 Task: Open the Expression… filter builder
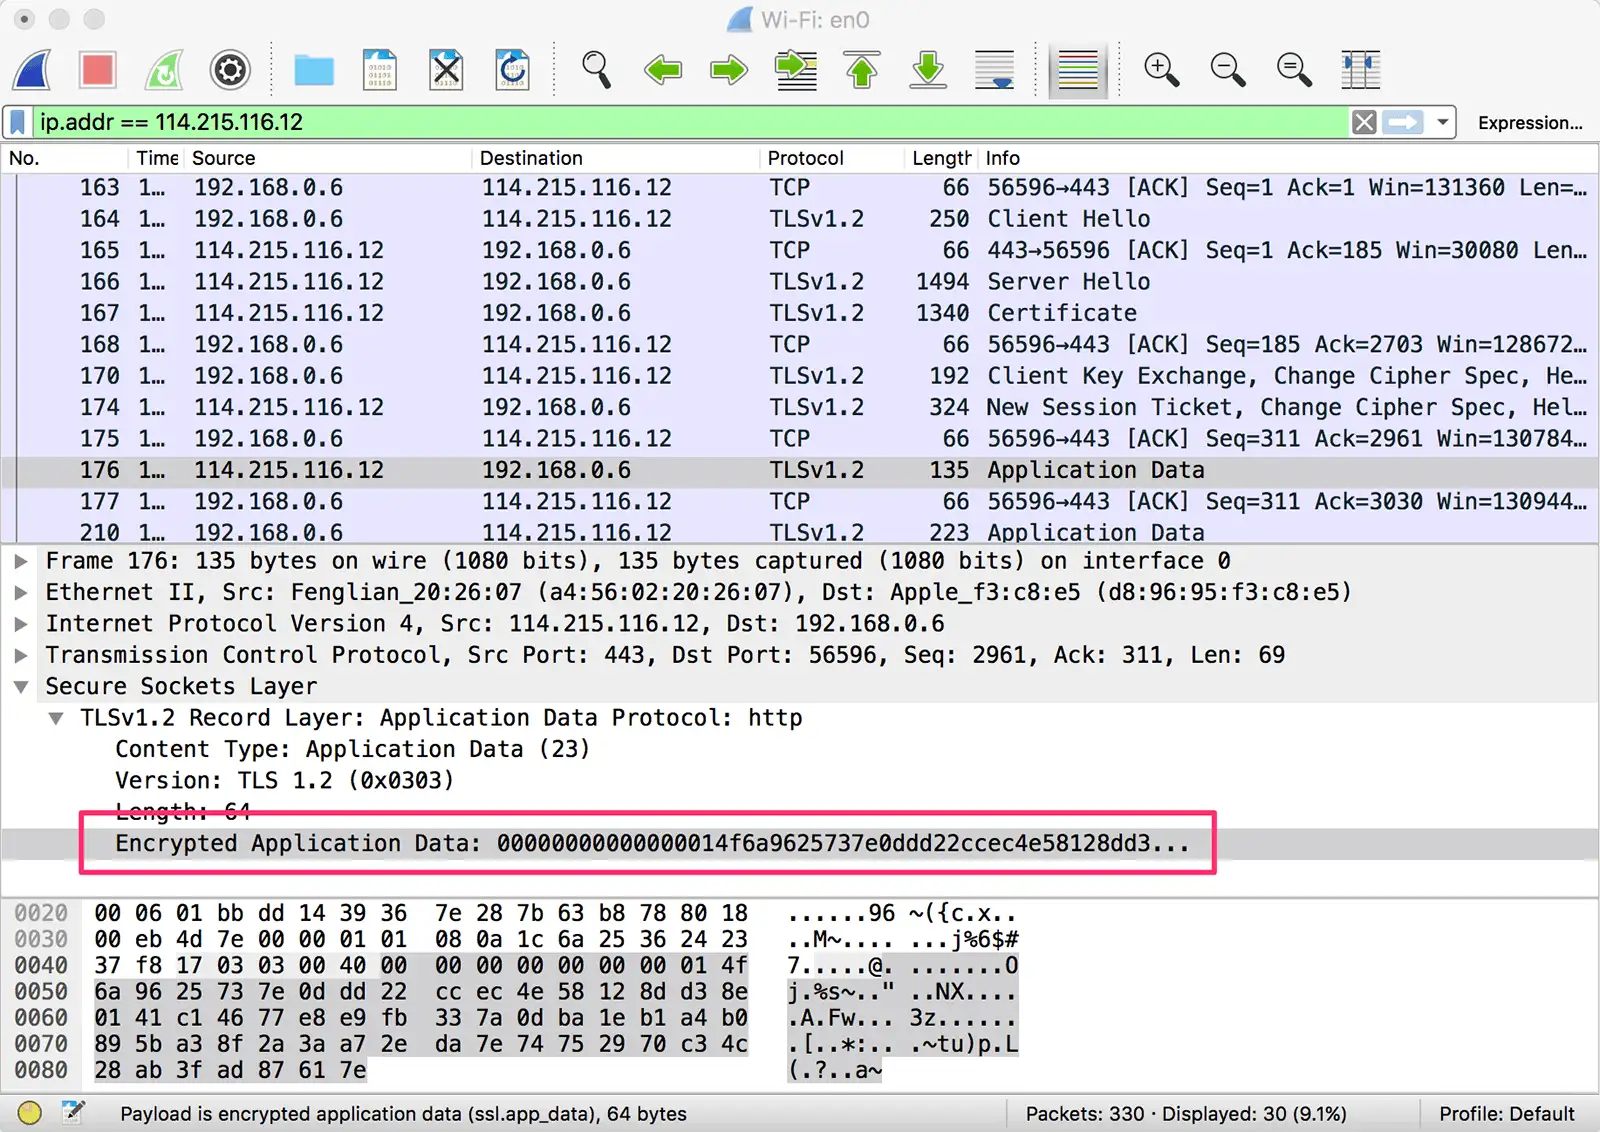[1530, 123]
